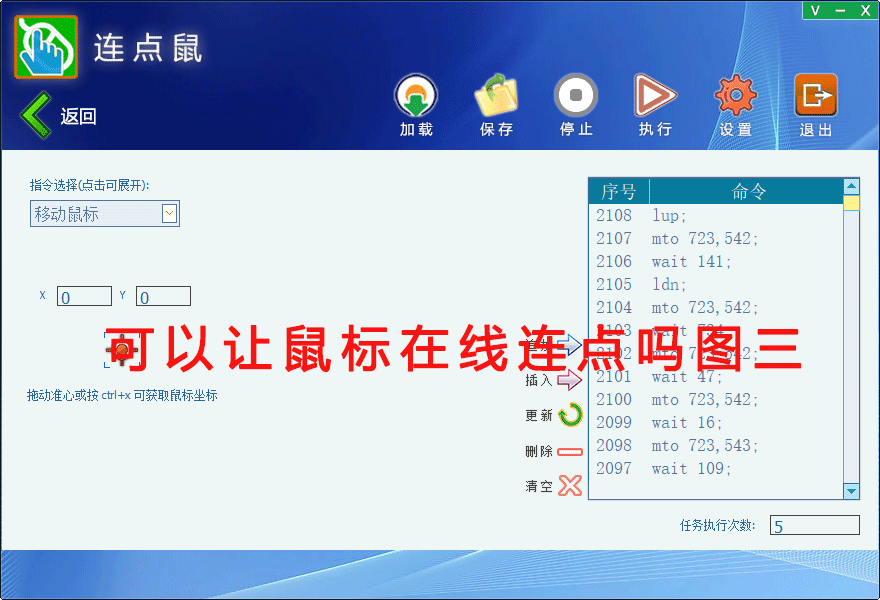Select row 2101 wait 47;
The image size is (880, 600).
point(716,377)
